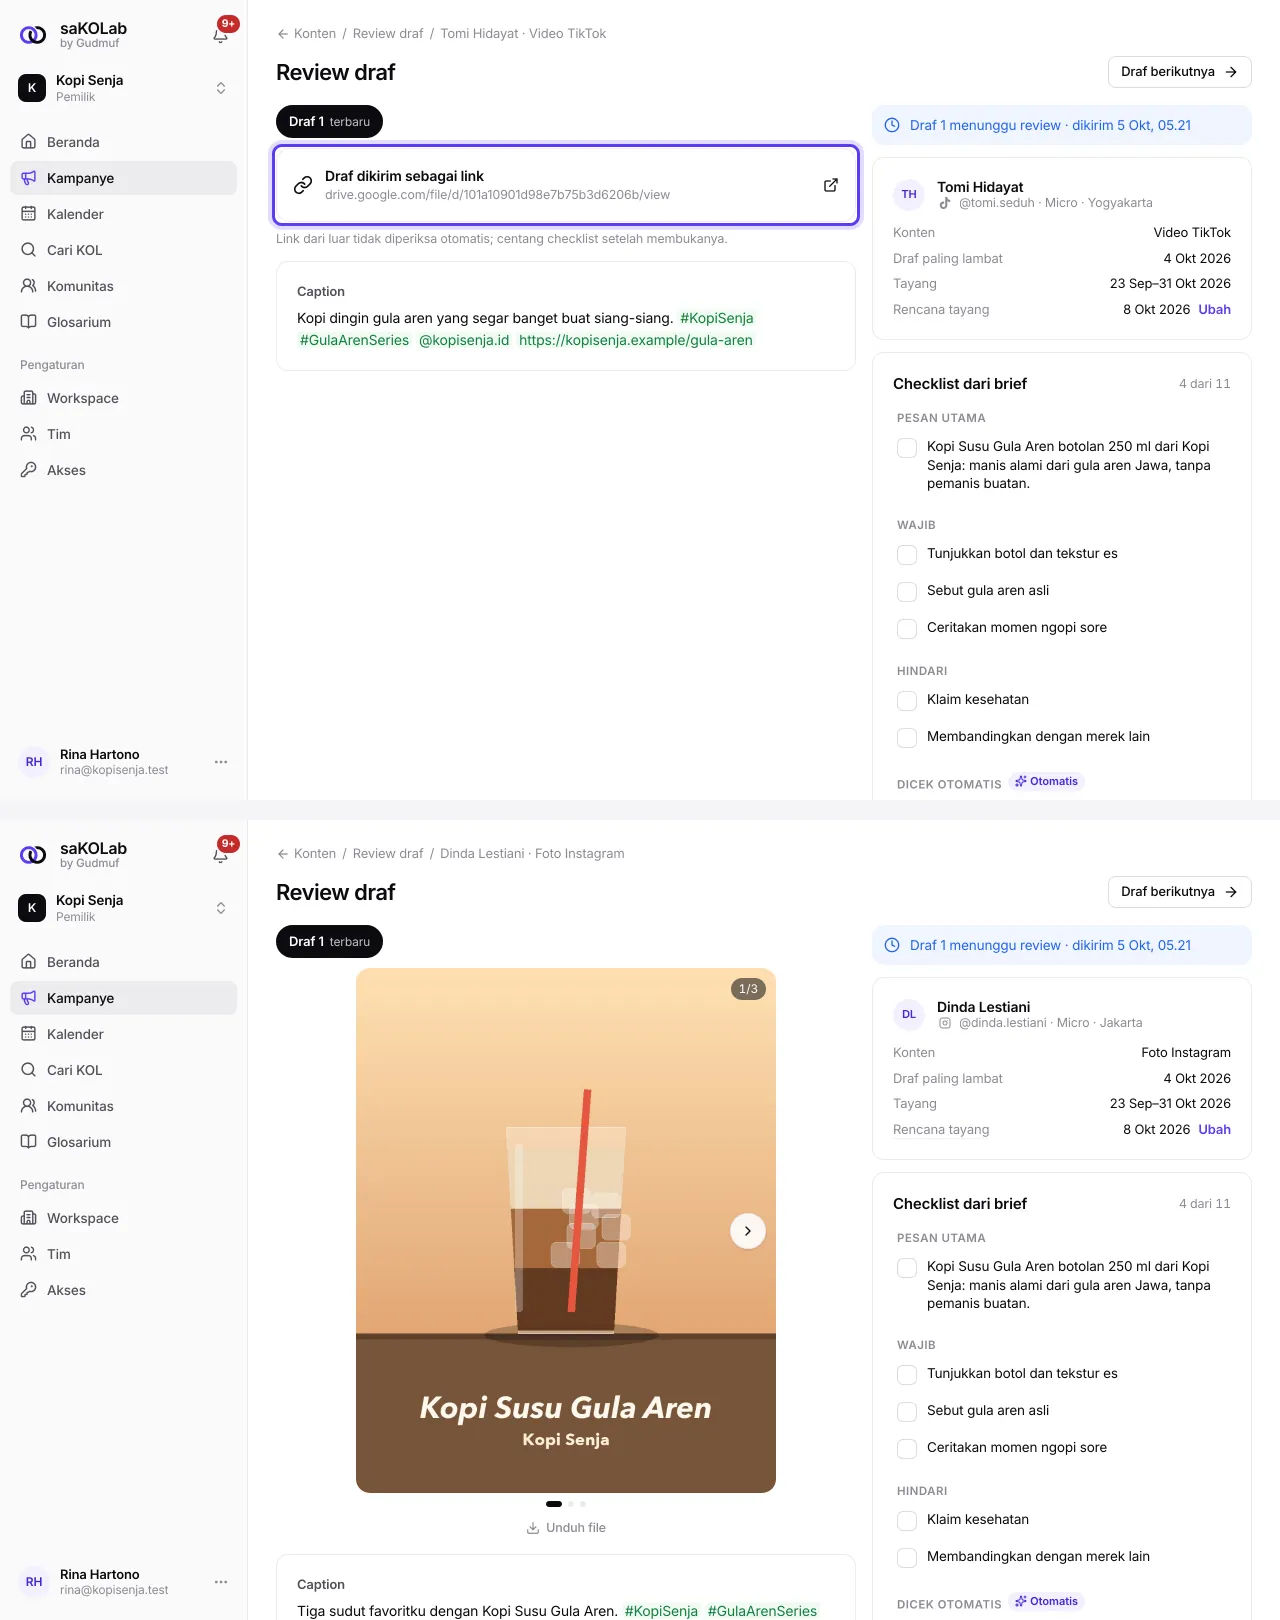
Task: Open Akses on Dinda Lestiani page sidebar
Action: (x=123, y=1290)
